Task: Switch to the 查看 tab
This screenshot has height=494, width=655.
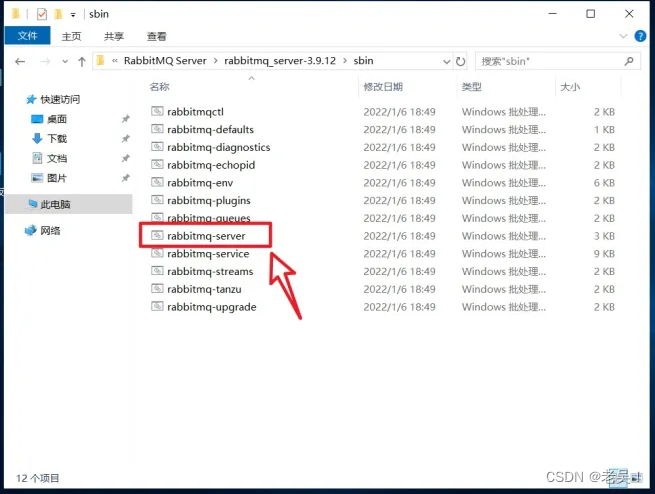Action: 157,37
